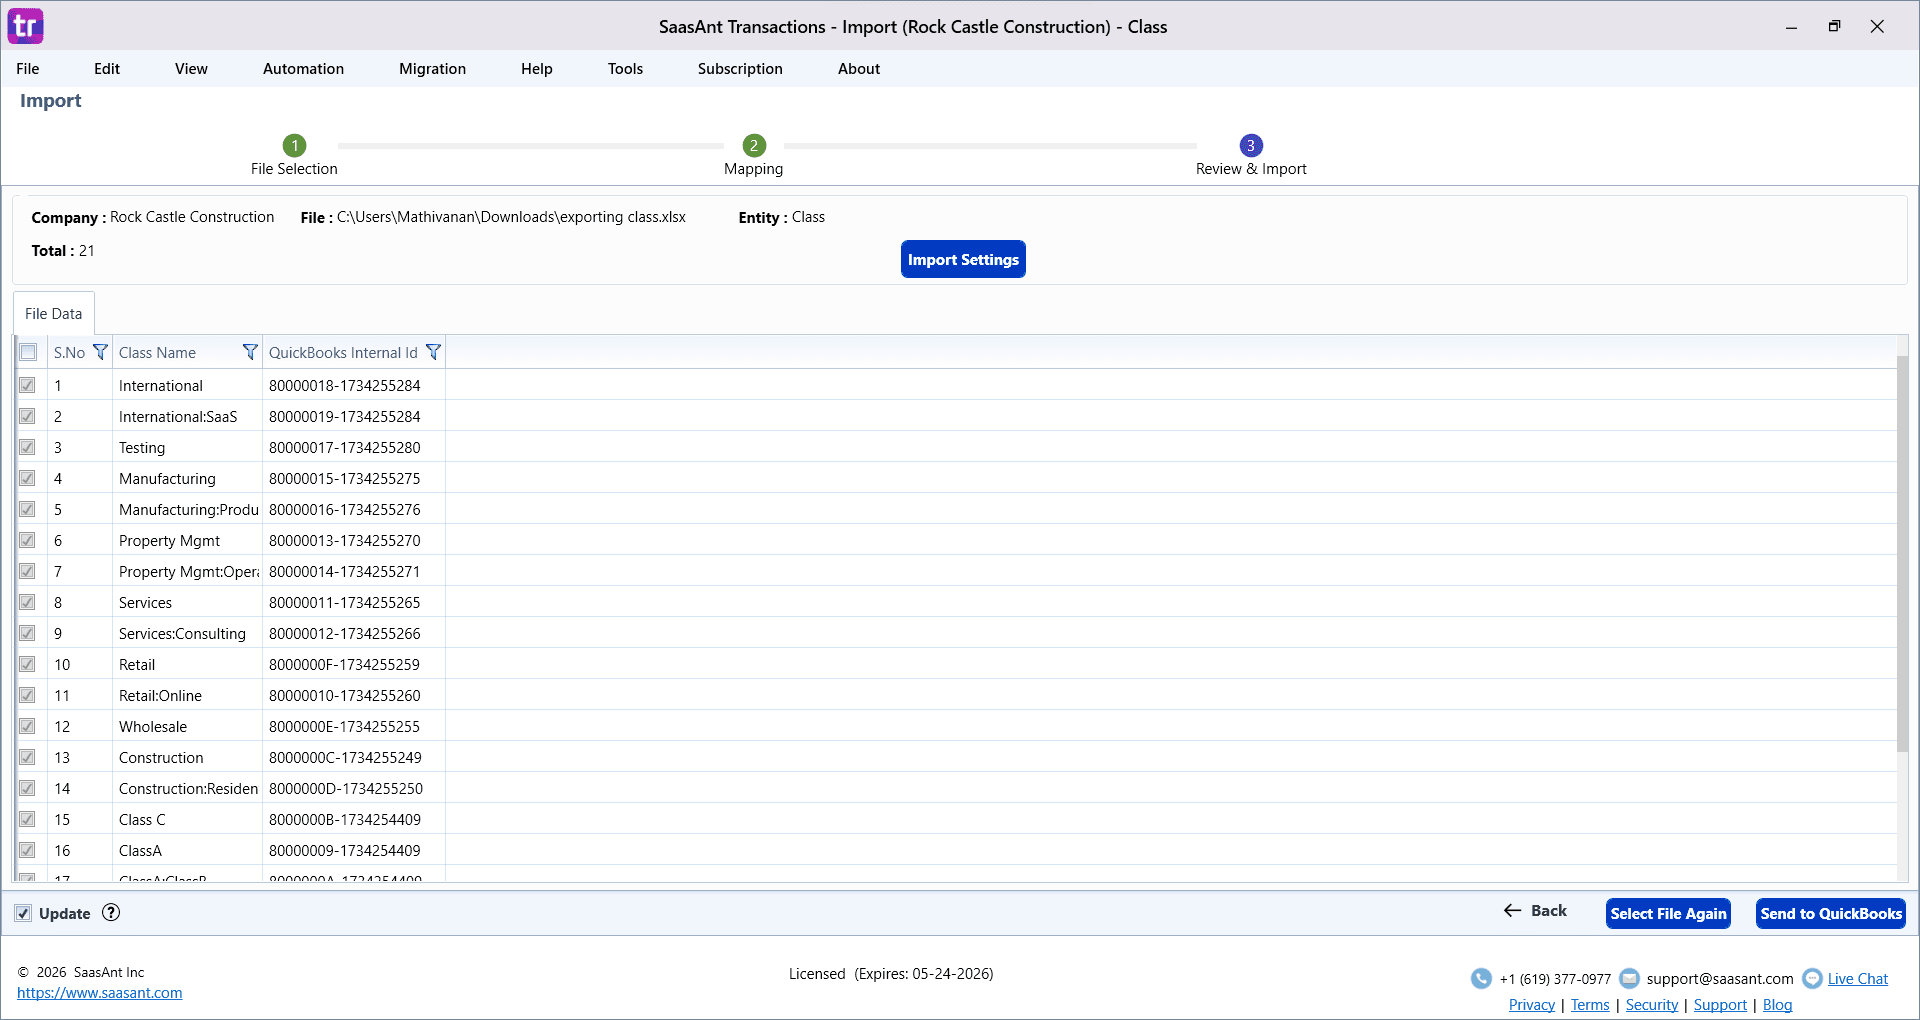Click the '8000000D-1734255250' id cell
Screen dimensions: 1920x1020
click(x=354, y=788)
